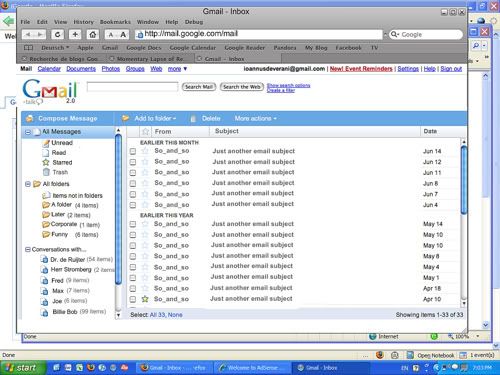
Task: Open the File menu
Action: pos(25,22)
